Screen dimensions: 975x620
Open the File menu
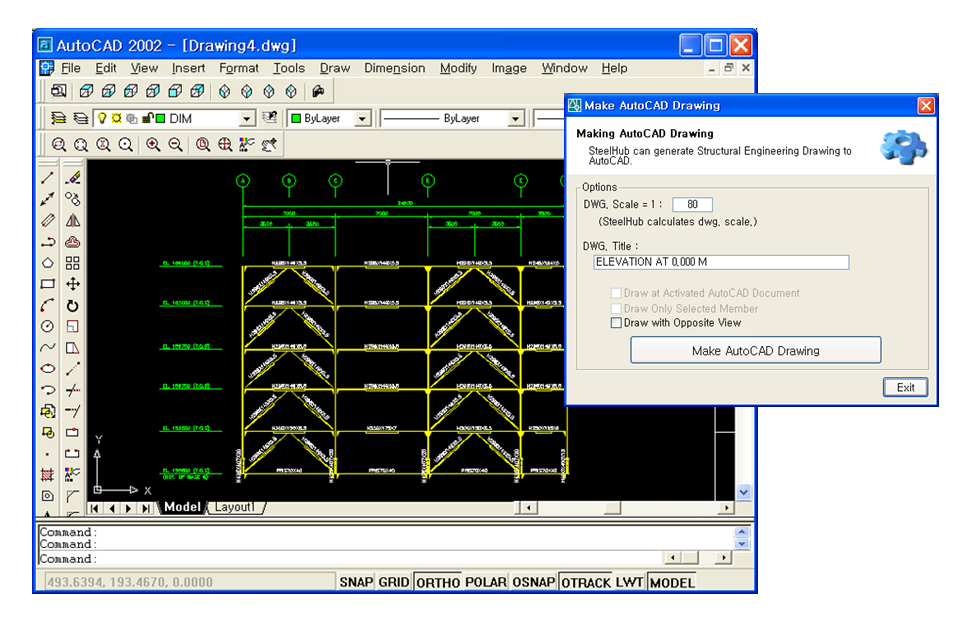[70, 68]
